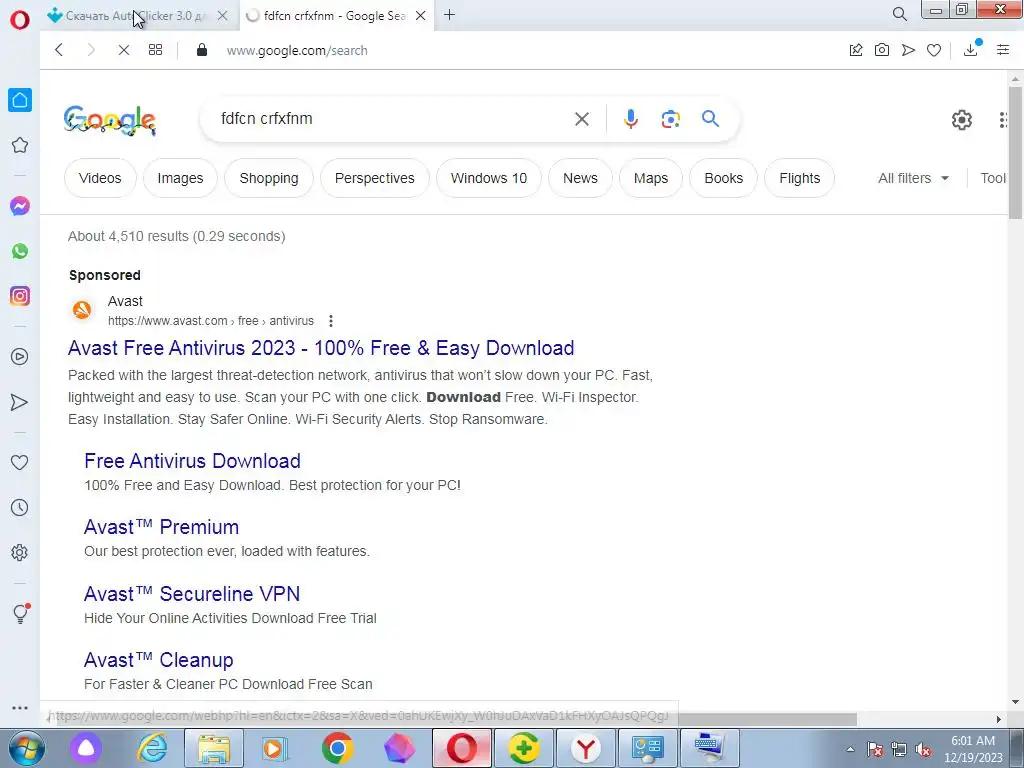The image size is (1024, 768).
Task: Clear the Google search box
Action: pyautogui.click(x=581, y=119)
